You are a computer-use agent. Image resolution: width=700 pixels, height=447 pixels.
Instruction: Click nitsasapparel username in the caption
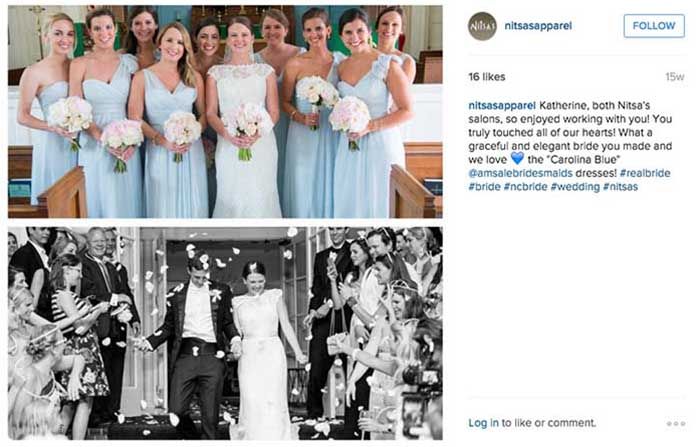[502, 106]
